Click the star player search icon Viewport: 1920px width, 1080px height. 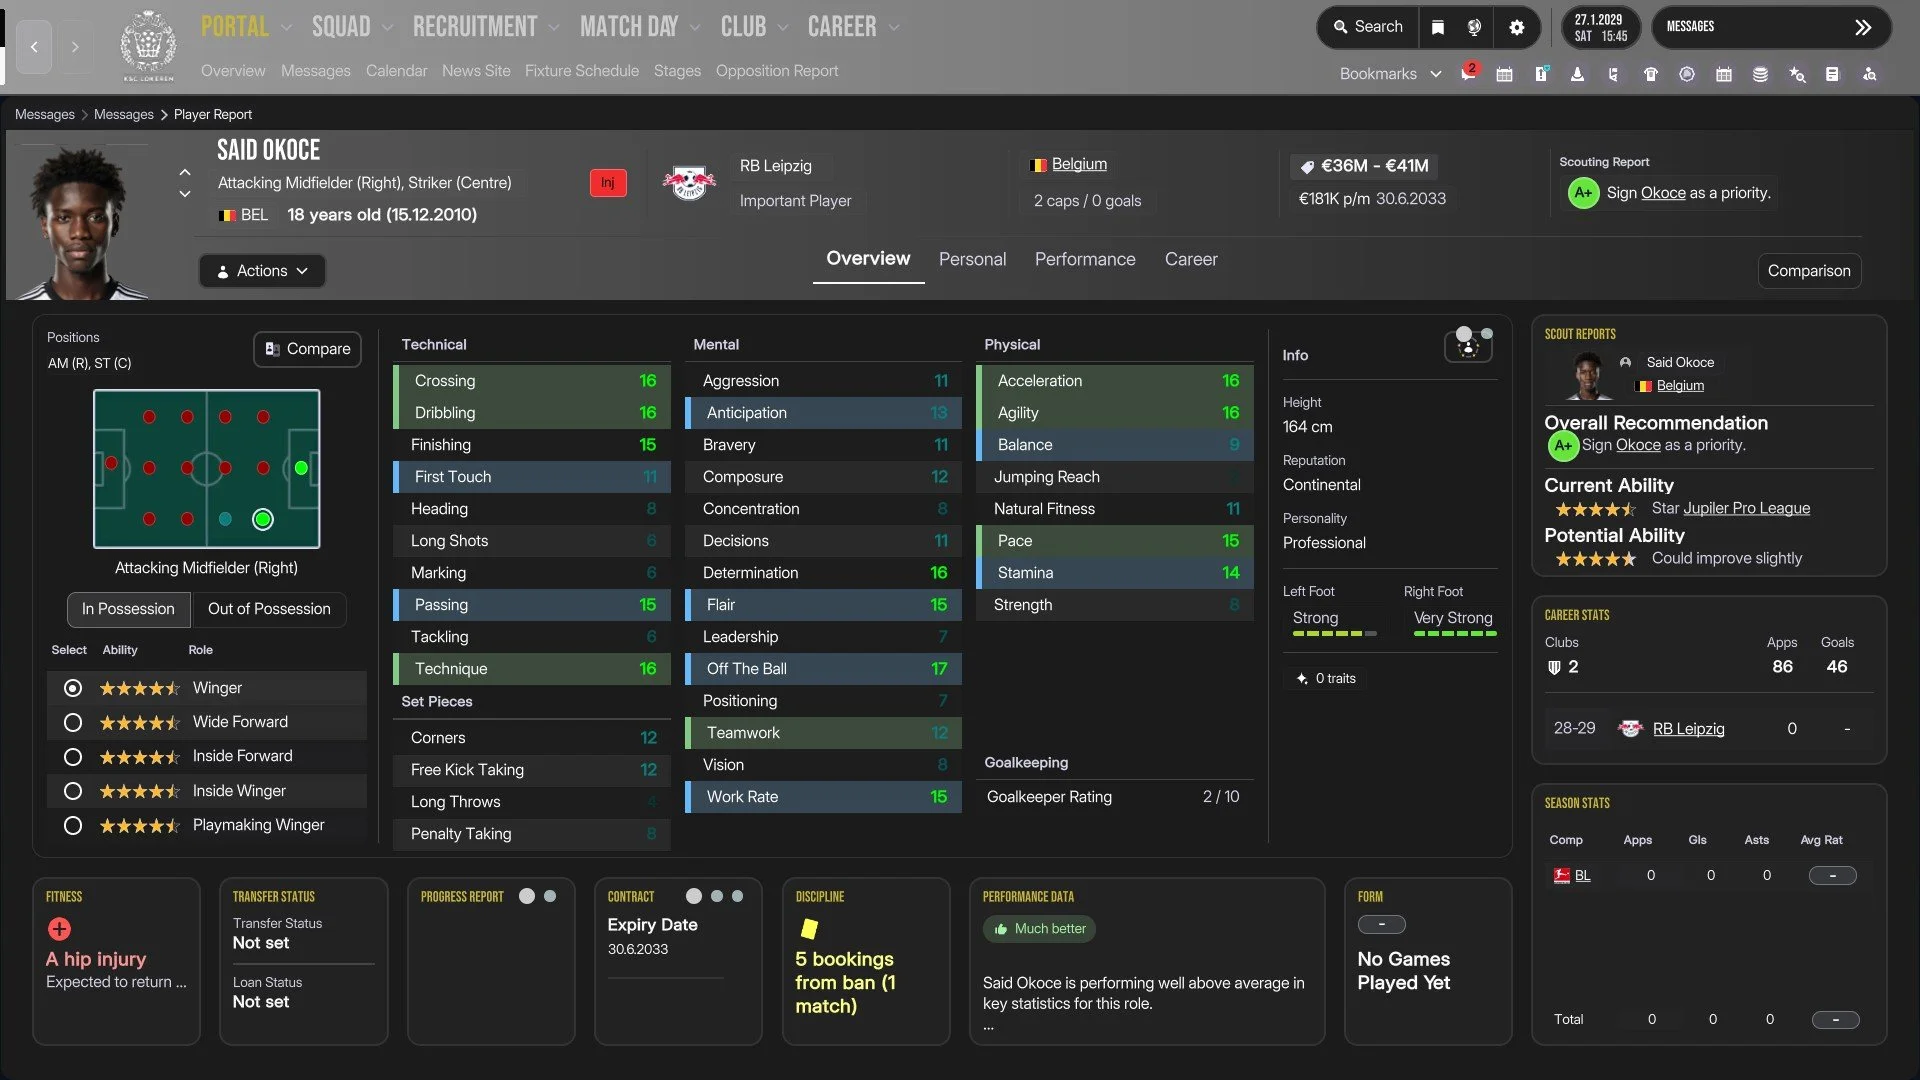[x=1797, y=74]
